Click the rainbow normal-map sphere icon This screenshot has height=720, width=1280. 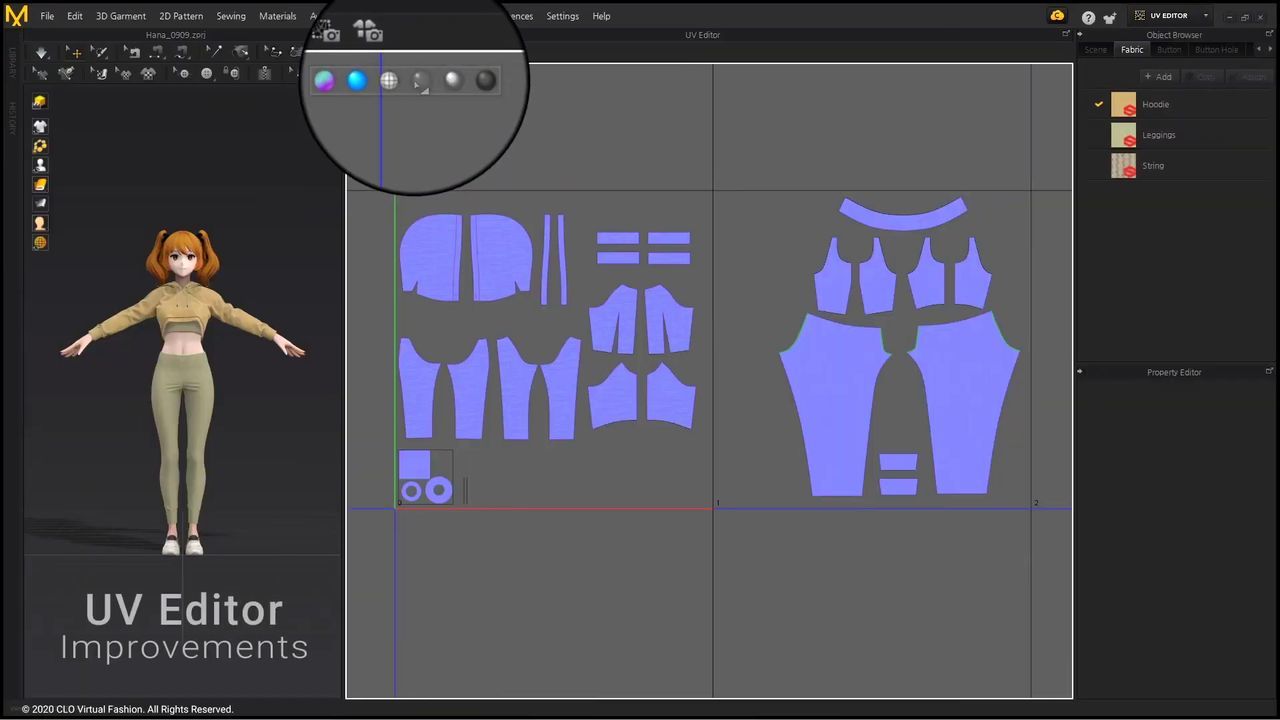point(324,81)
